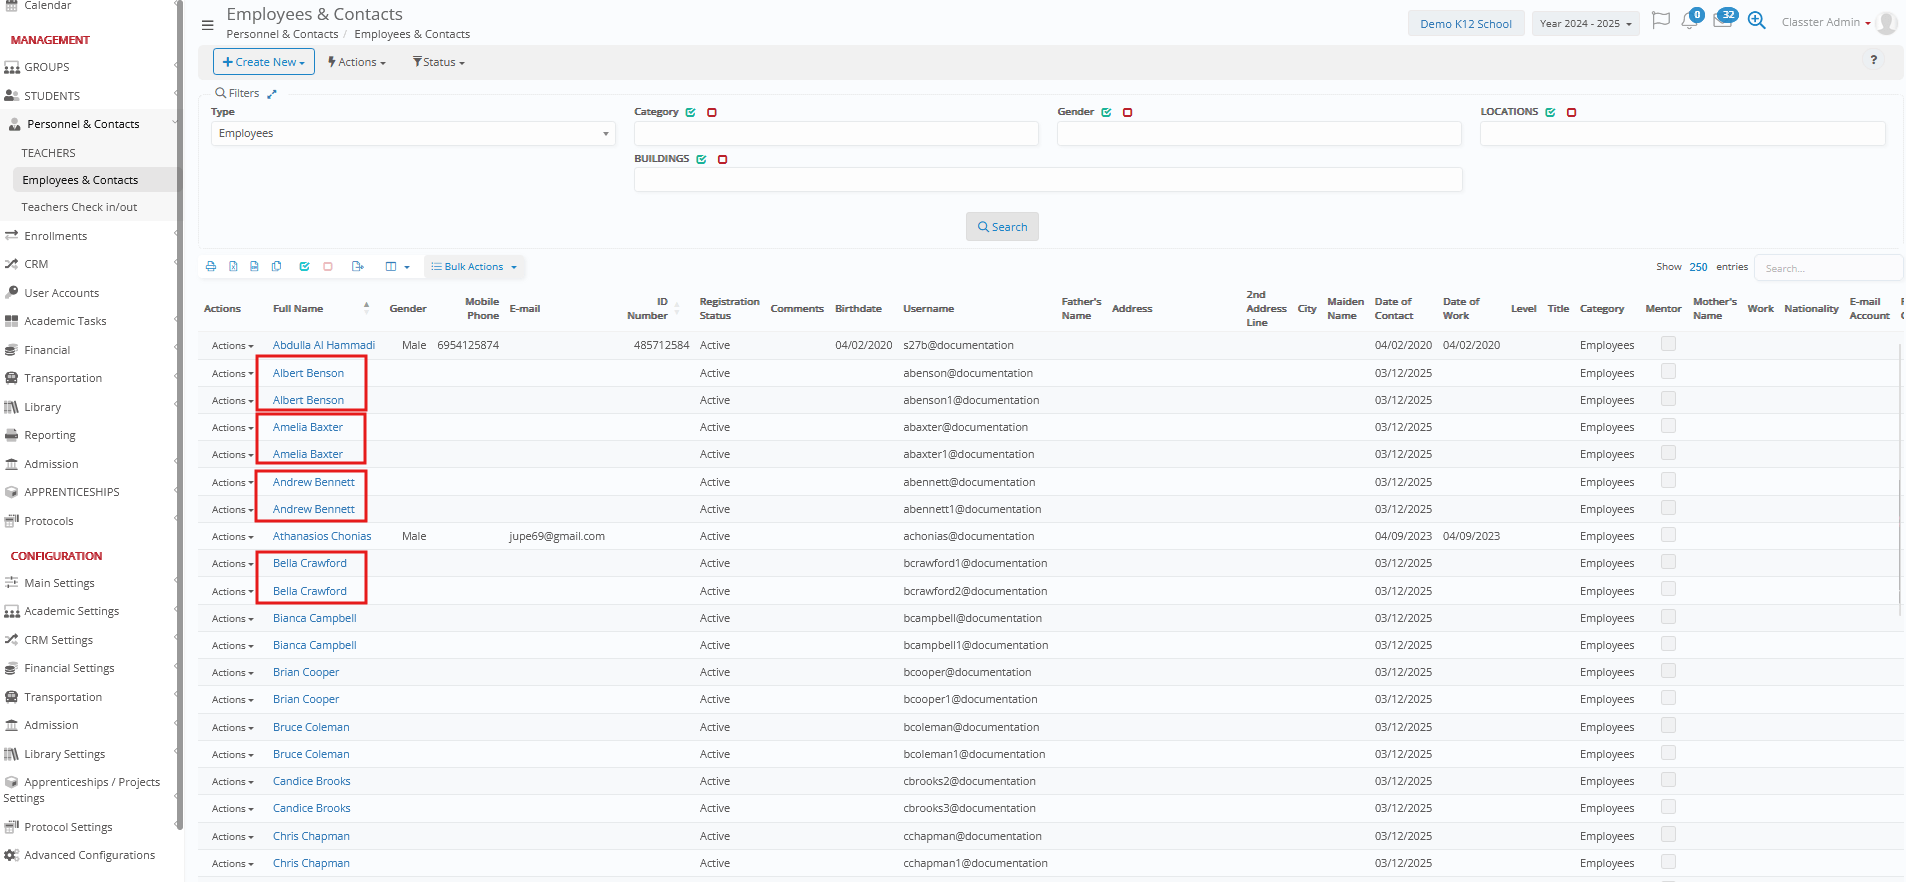The width and height of the screenshot is (1906, 882).
Task: Open the Athanasios Chonias employee link
Action: coord(322,536)
